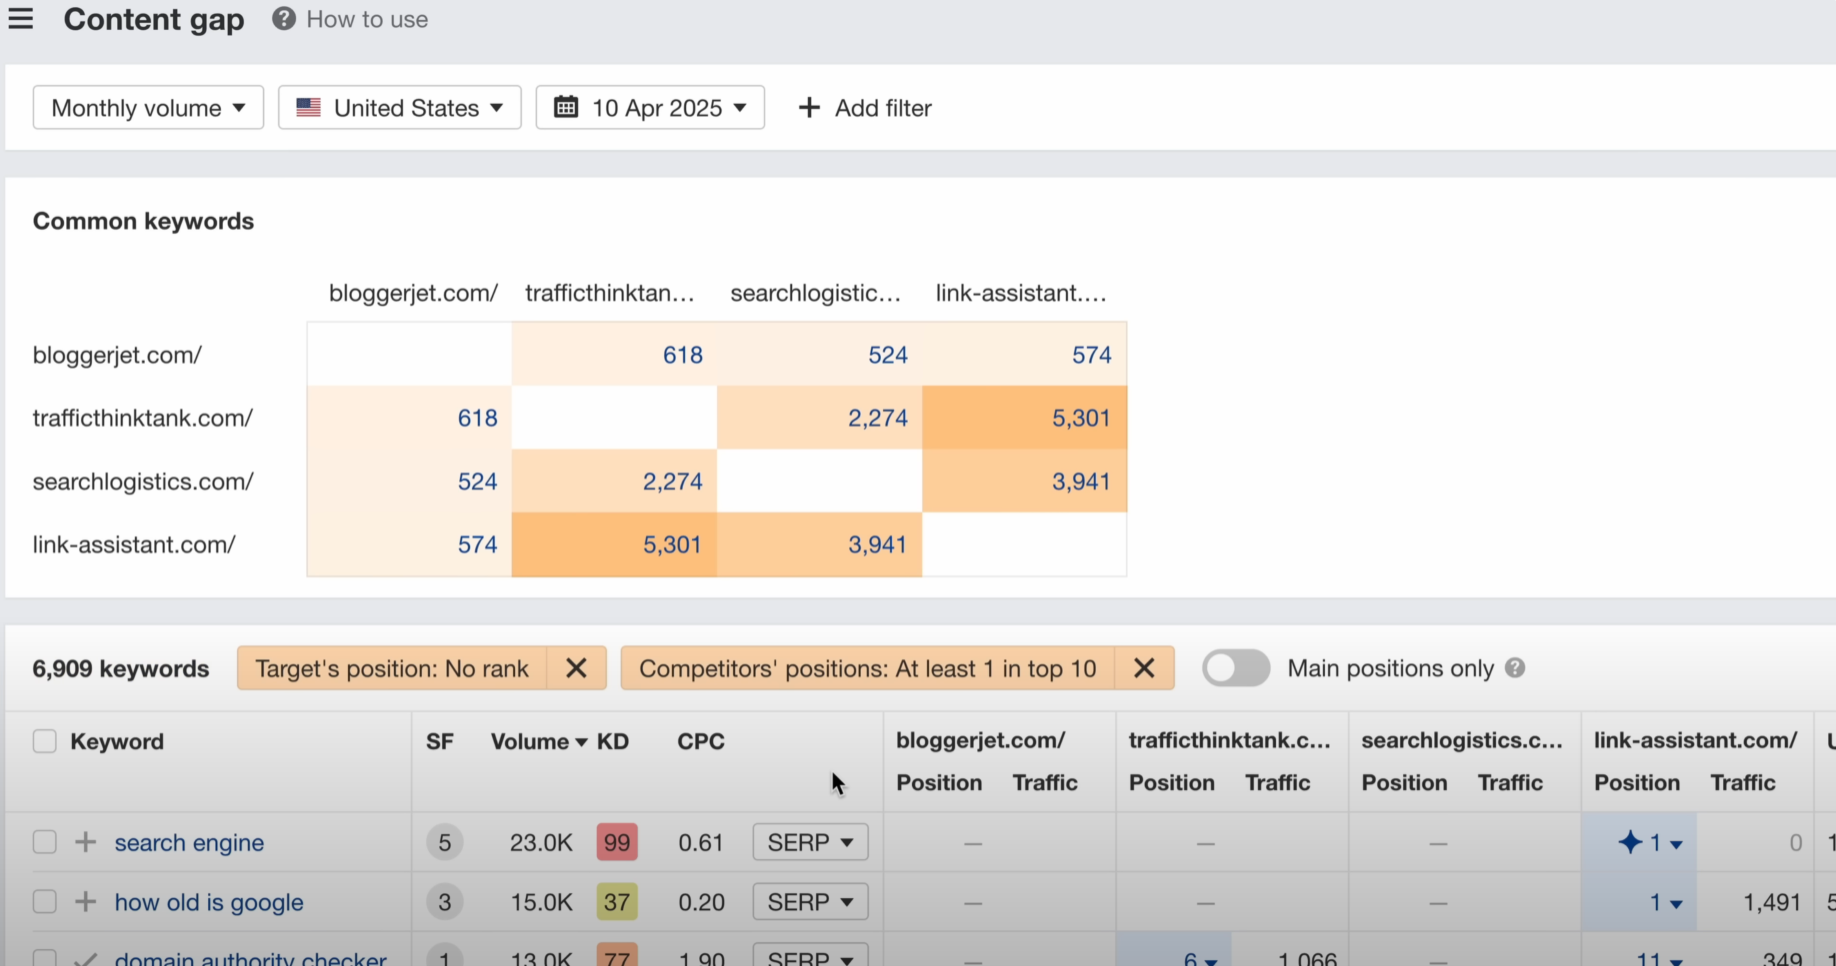Check the select-all keywords checkbox
This screenshot has width=1836, height=966.
pyautogui.click(x=45, y=742)
